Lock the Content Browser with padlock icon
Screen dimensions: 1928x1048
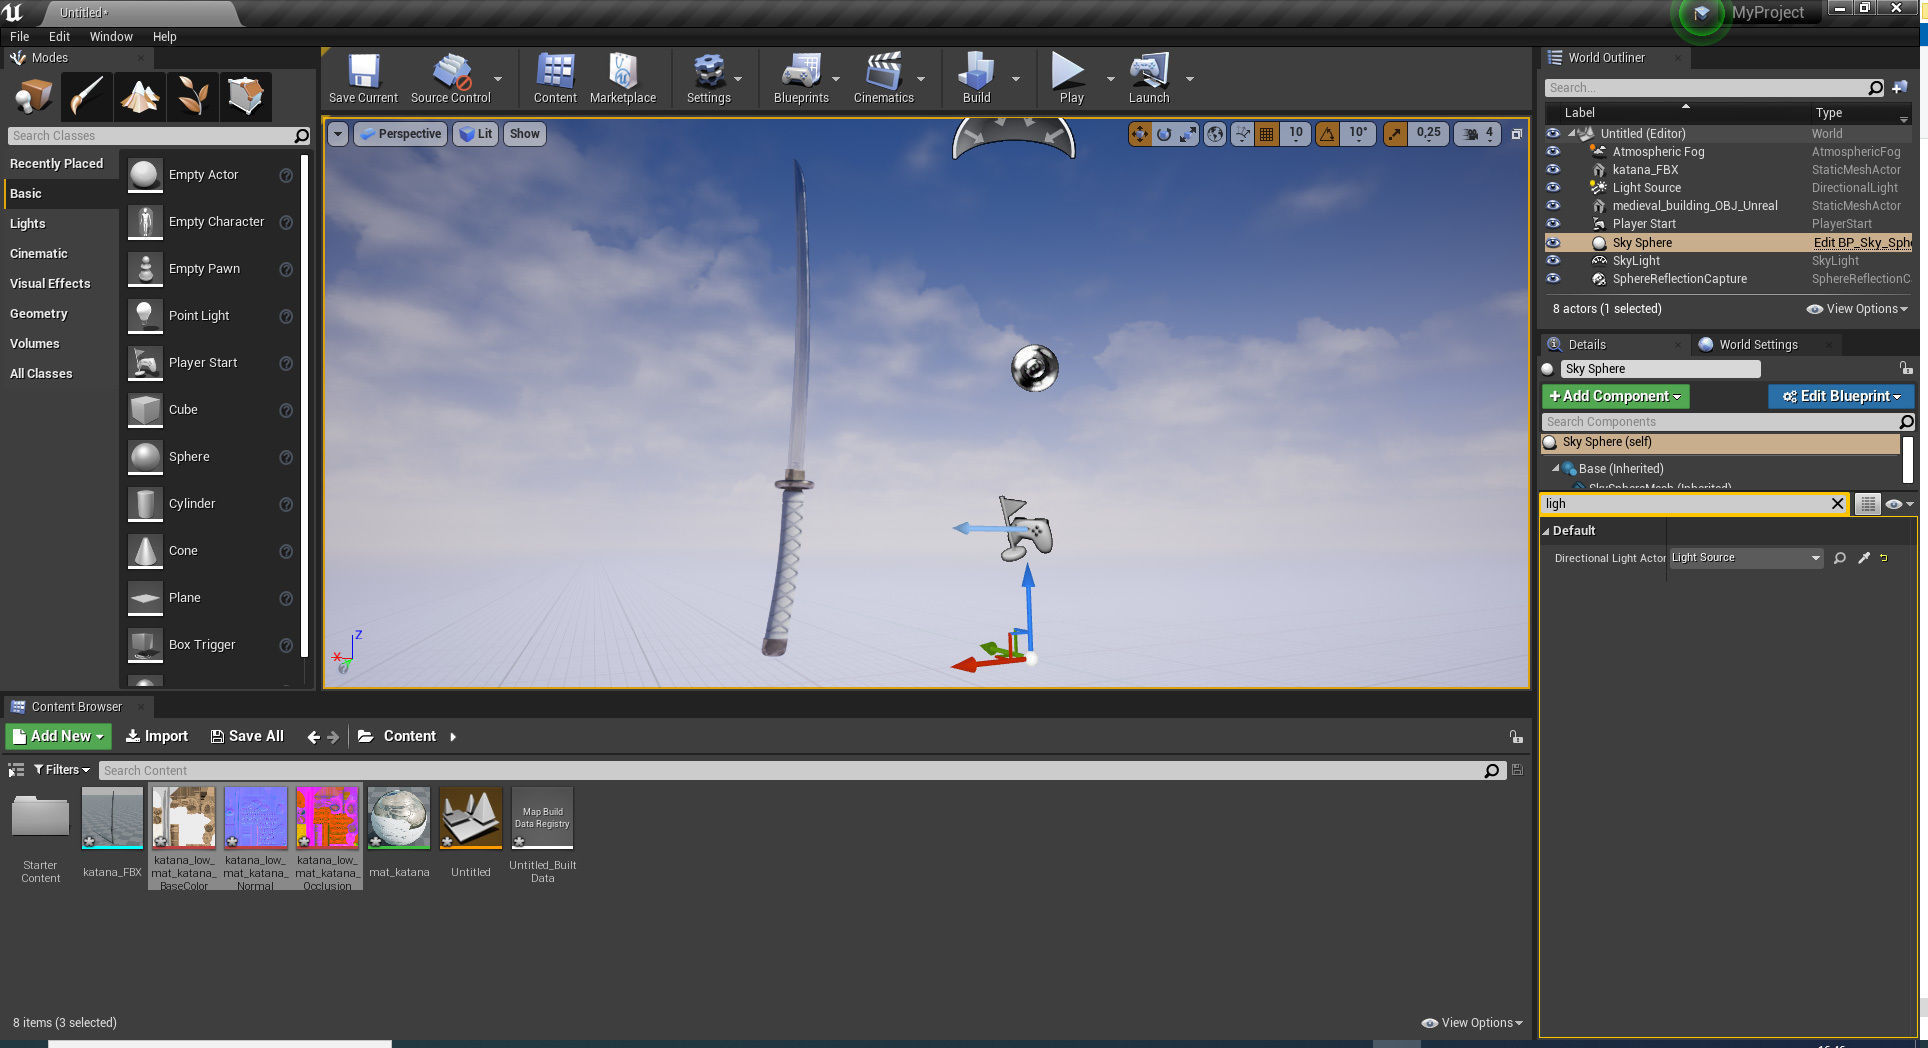(x=1516, y=737)
